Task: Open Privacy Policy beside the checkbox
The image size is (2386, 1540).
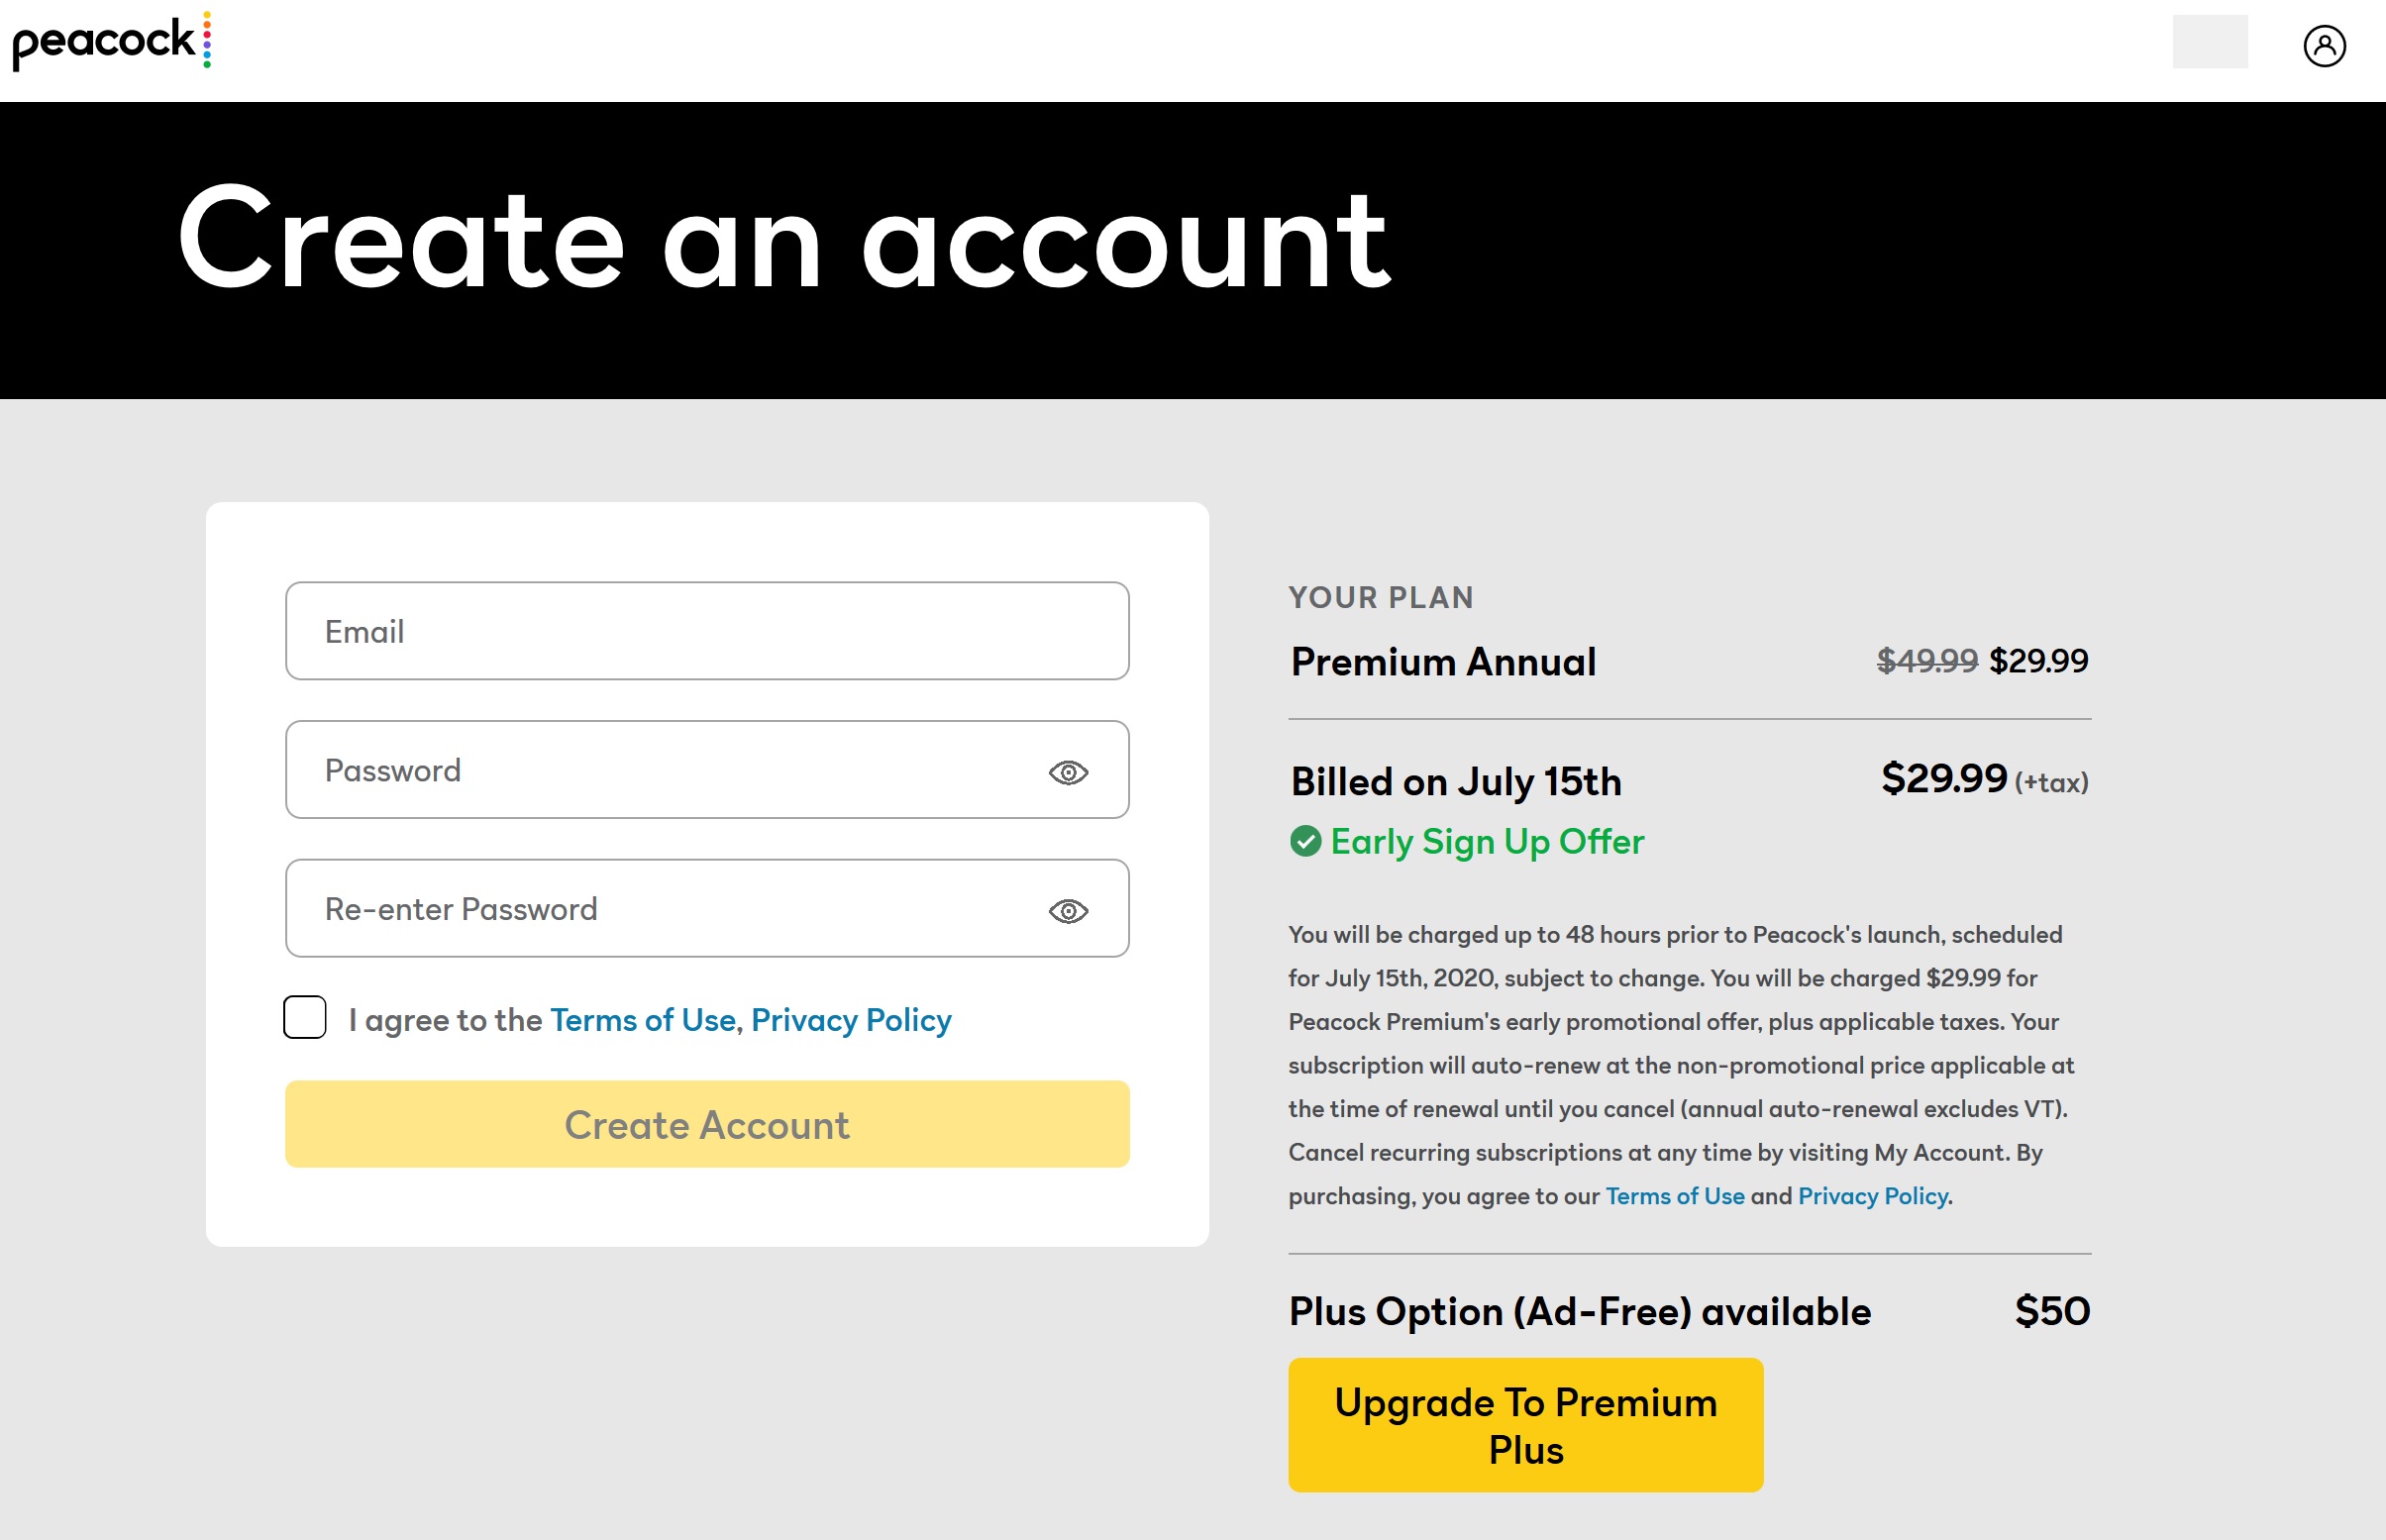Action: pos(851,1020)
